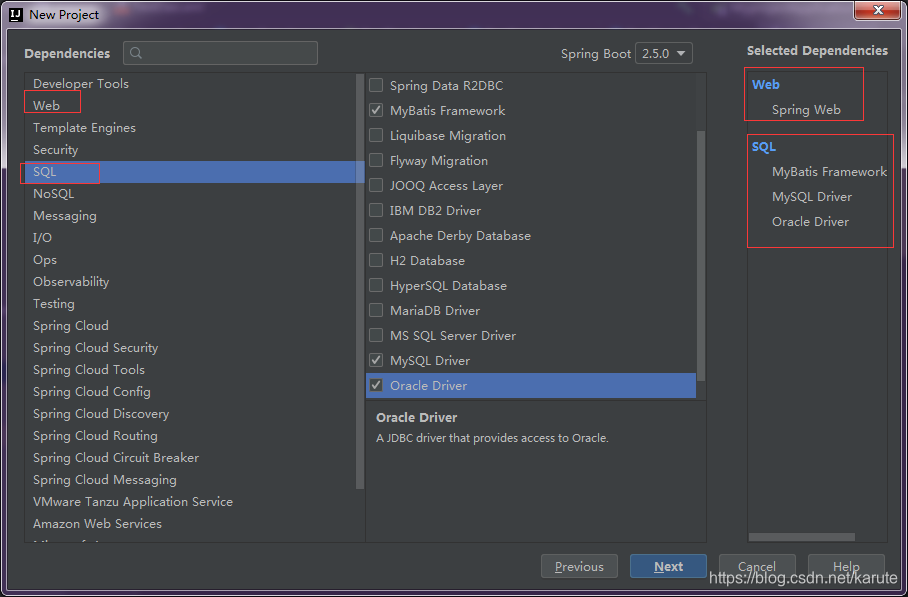Click the category list vertical scrollbar
Screen dimensions: 908x597
pyautogui.click(x=360, y=281)
